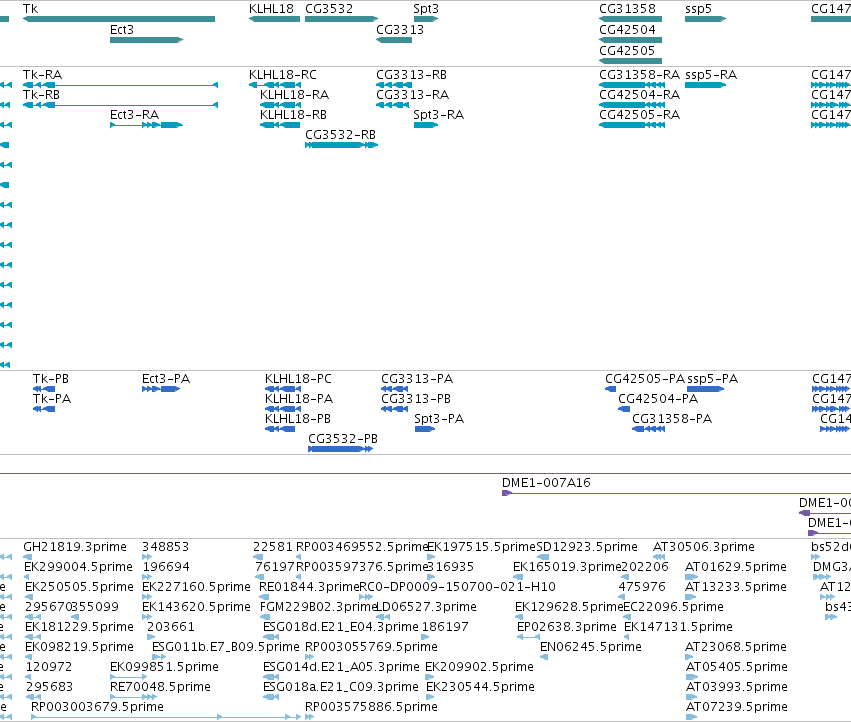Select the CG42505-PA protein feature

point(610,389)
